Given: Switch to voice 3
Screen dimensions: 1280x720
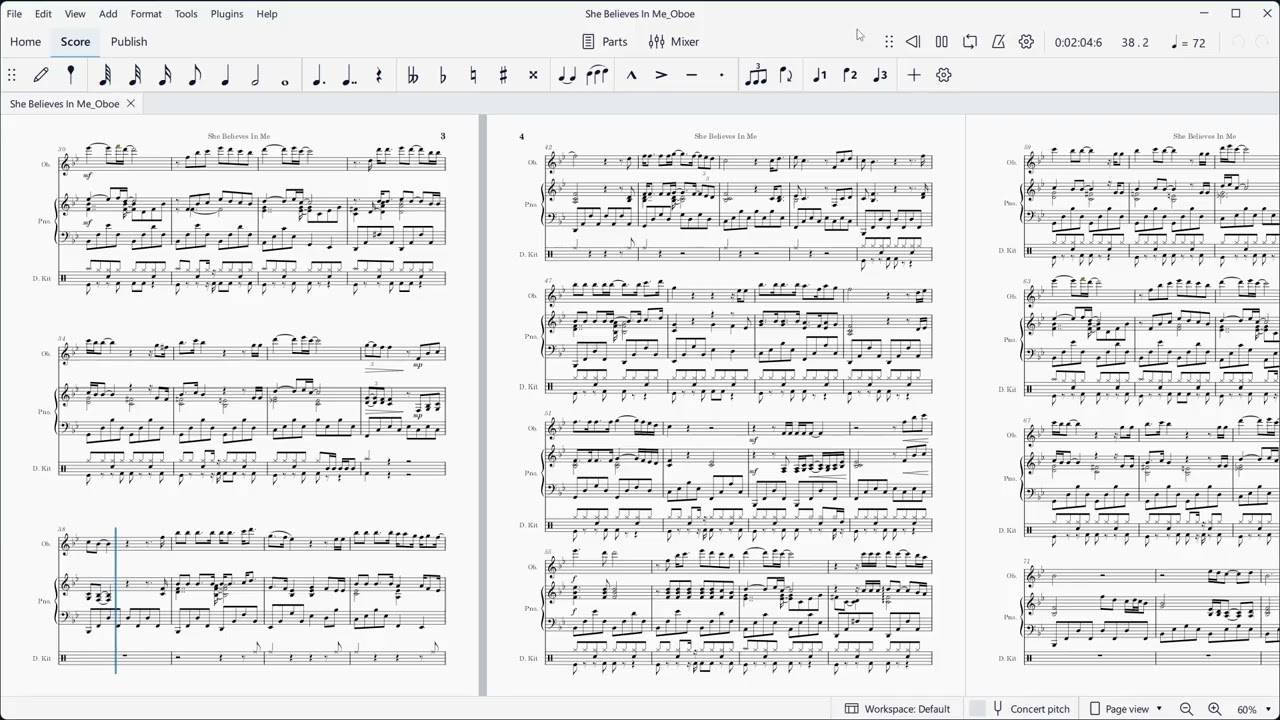Looking at the screenshot, I should click(x=880, y=75).
